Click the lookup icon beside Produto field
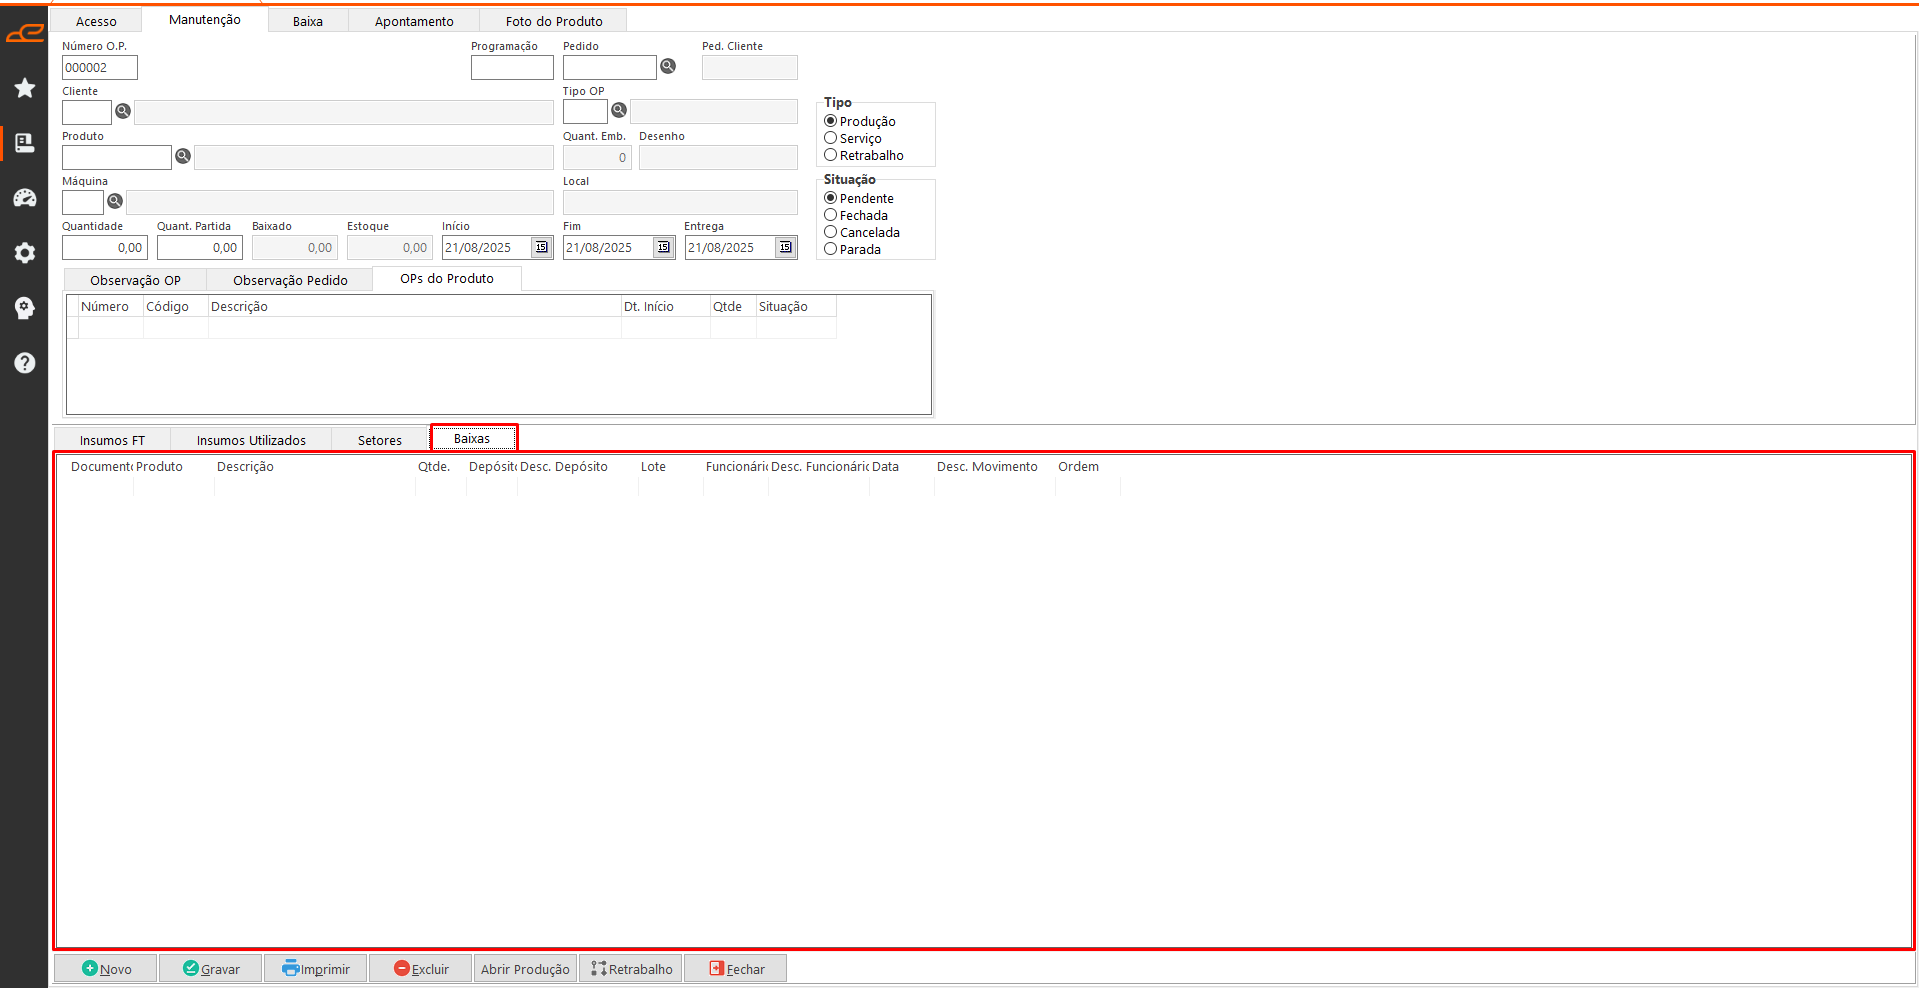 click(183, 156)
